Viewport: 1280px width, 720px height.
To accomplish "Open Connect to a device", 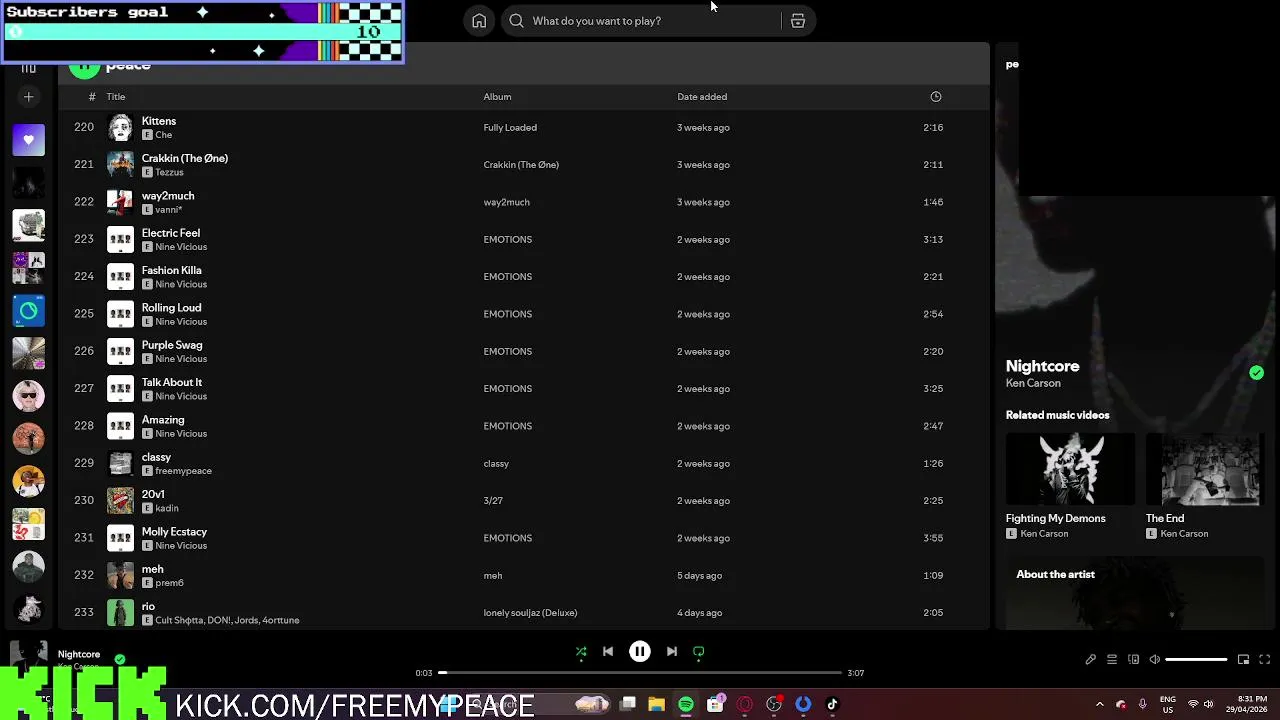I will pyautogui.click(x=1133, y=660).
